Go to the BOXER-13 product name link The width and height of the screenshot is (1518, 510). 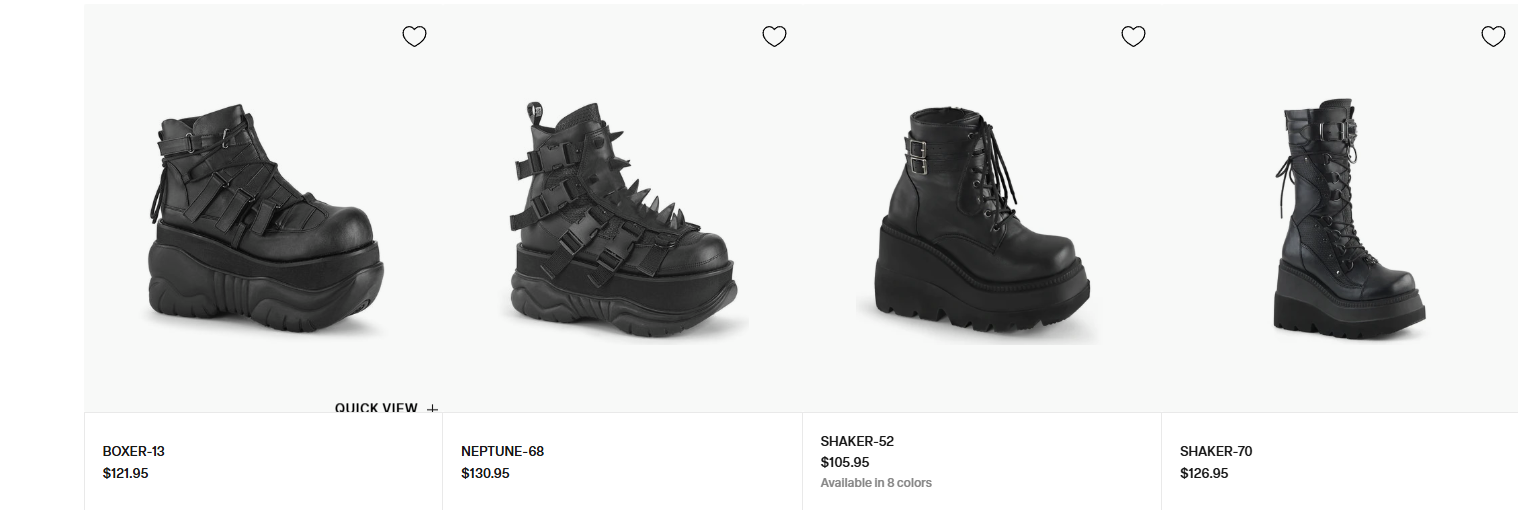[133, 451]
